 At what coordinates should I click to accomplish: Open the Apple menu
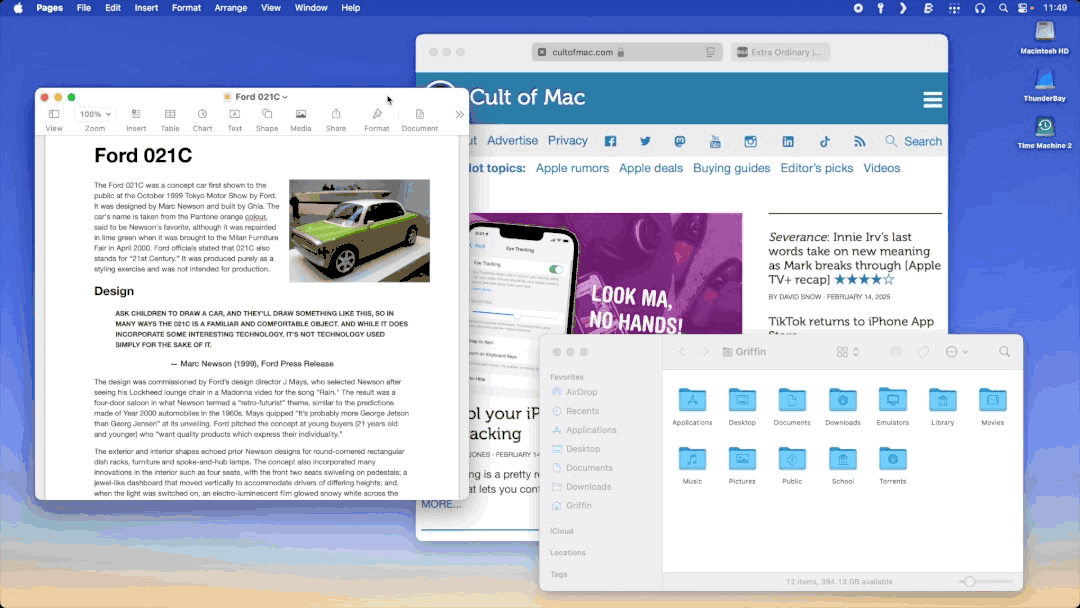(18, 8)
